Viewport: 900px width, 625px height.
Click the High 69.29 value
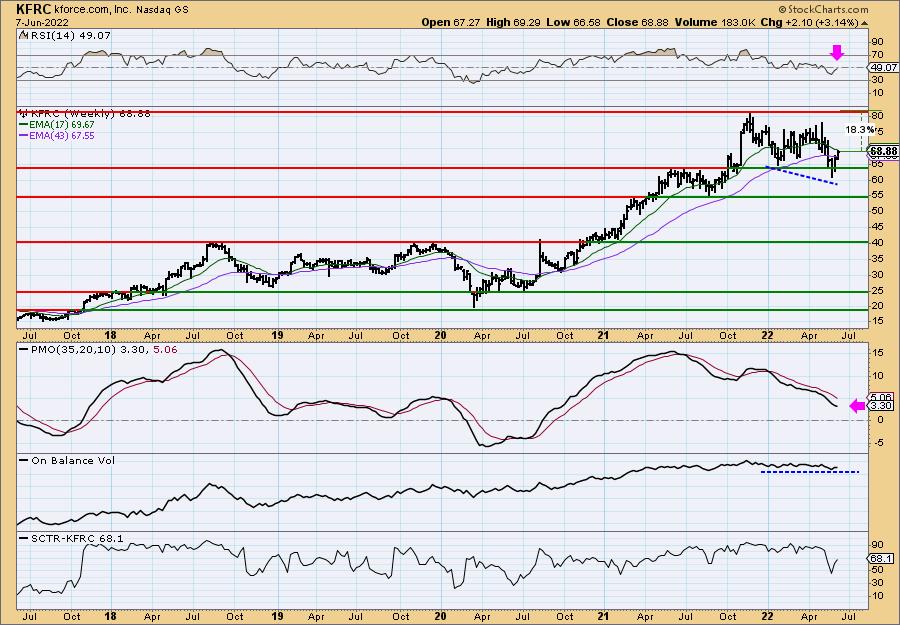[x=514, y=22]
